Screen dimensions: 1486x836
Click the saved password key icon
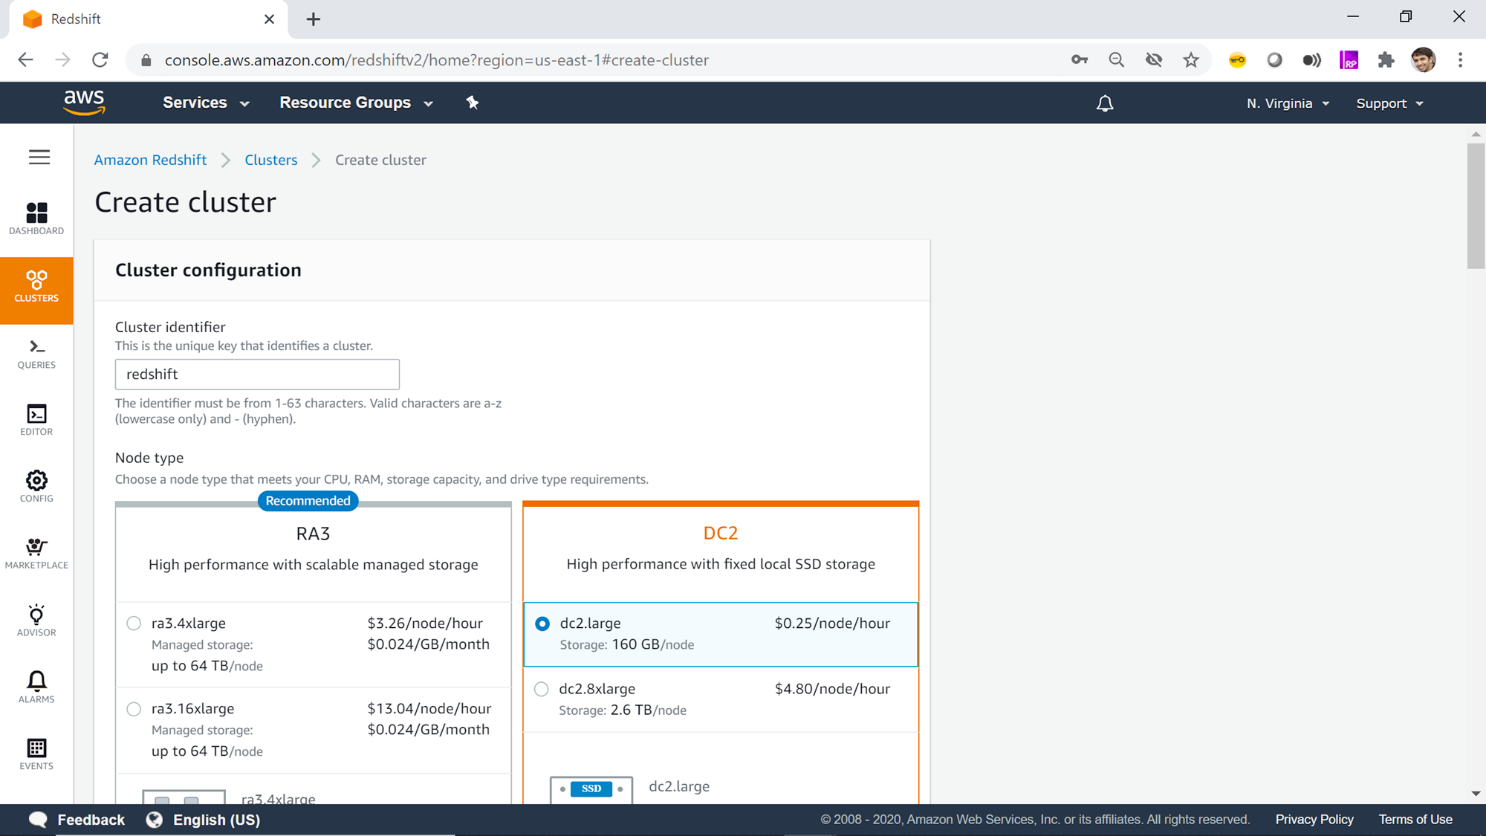coord(1079,60)
